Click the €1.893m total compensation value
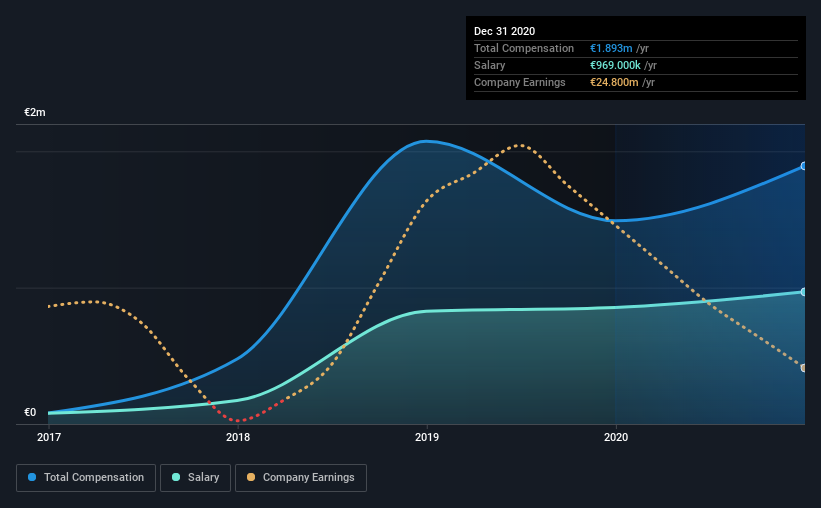This screenshot has width=821, height=508. click(611, 48)
